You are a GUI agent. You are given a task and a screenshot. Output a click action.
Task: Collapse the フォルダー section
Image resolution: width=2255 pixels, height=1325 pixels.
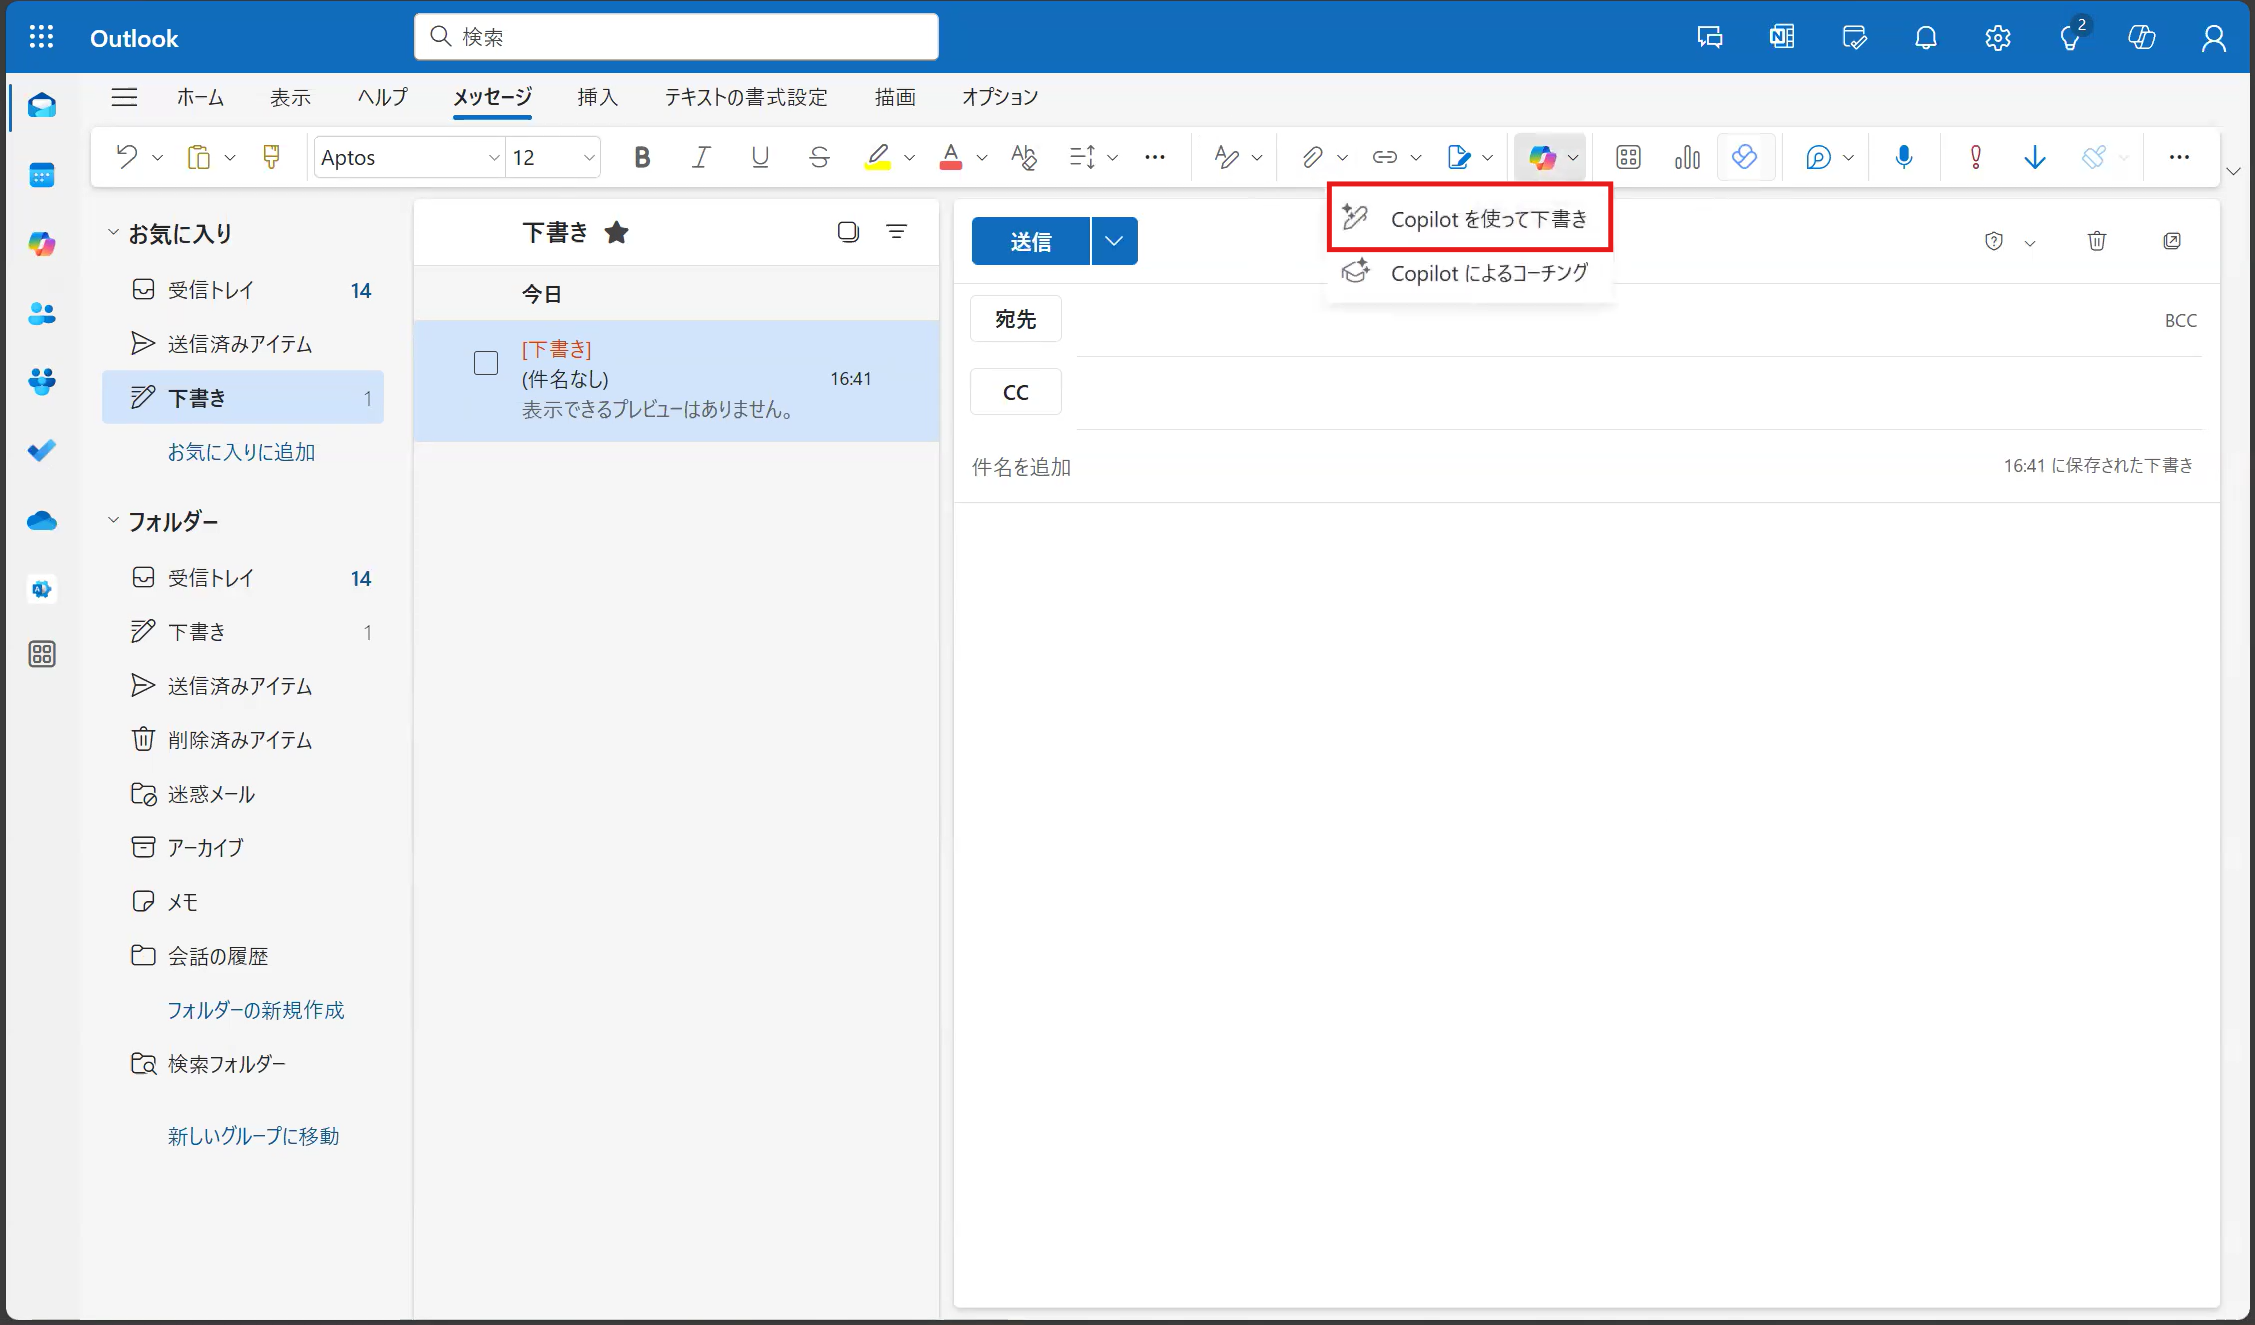(113, 520)
